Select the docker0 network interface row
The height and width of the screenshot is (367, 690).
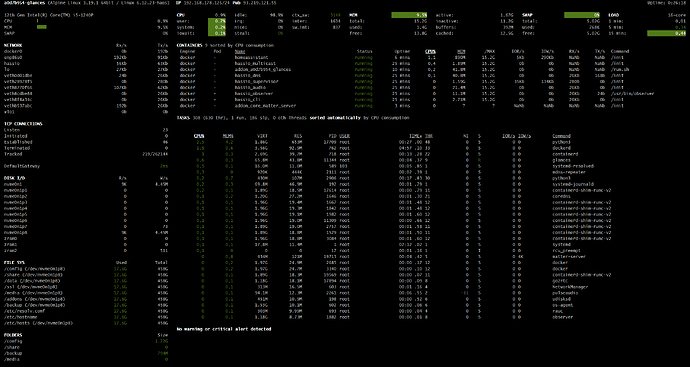pyautogui.click(x=86, y=51)
